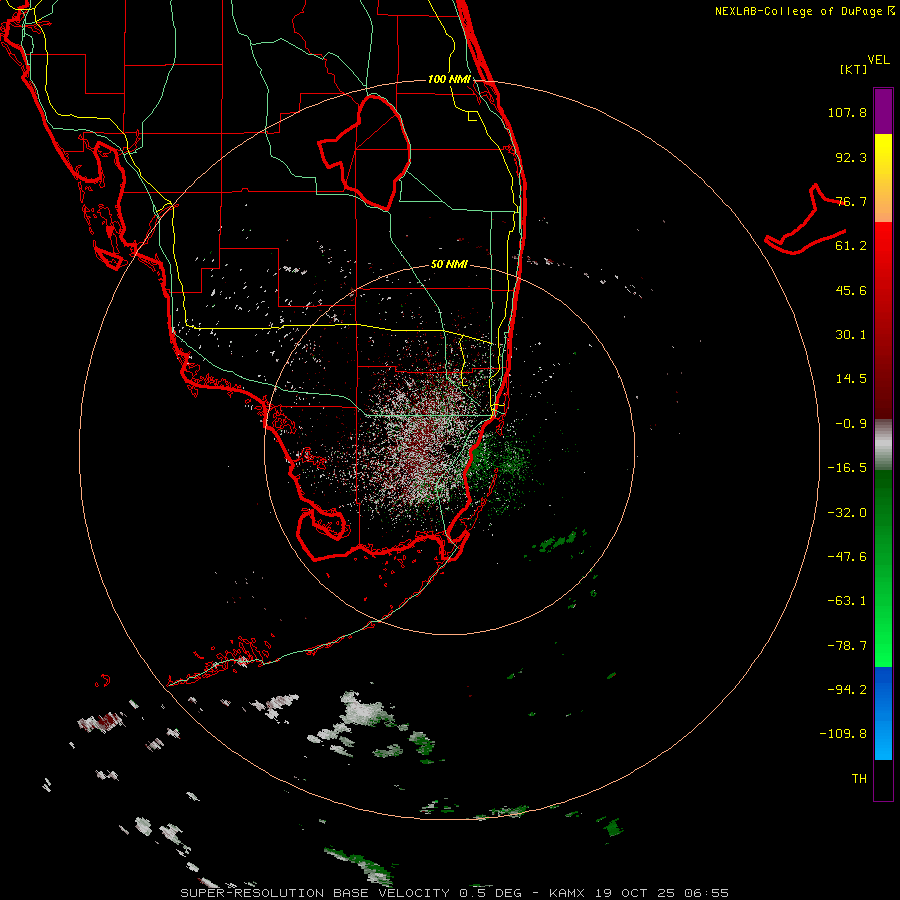The width and height of the screenshot is (900, 900).
Task: Pick the gray near-zero segment of the color bar
Action: click(x=883, y=444)
